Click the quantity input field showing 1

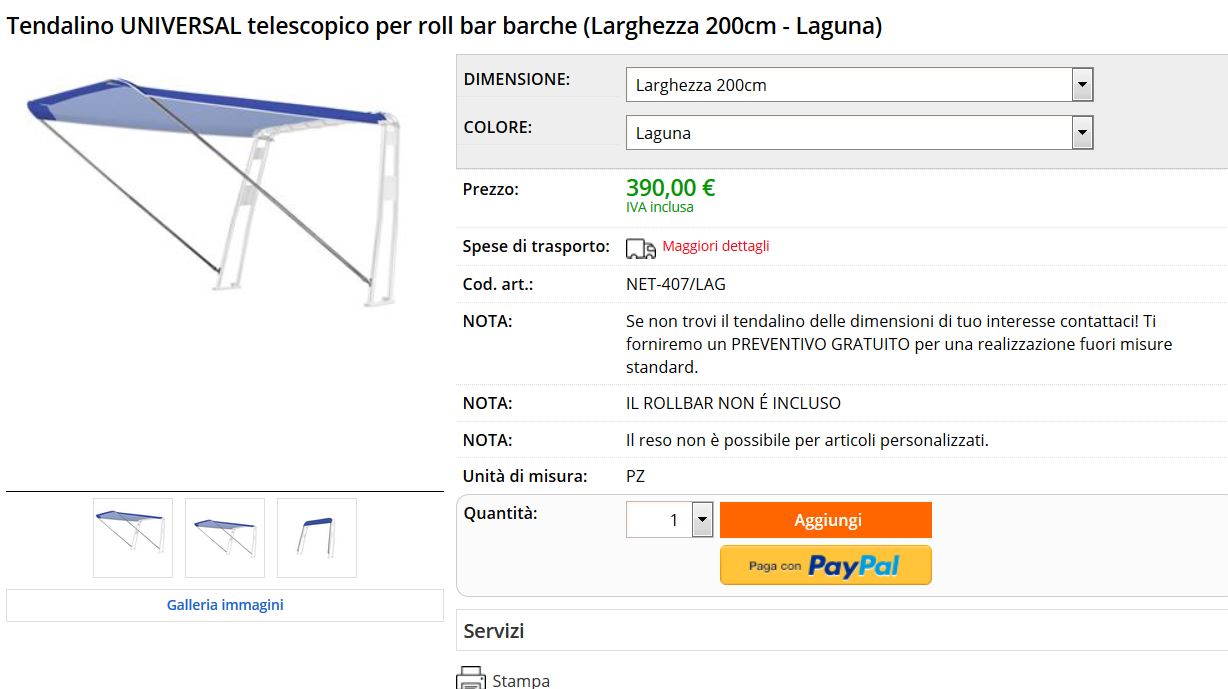[659, 520]
